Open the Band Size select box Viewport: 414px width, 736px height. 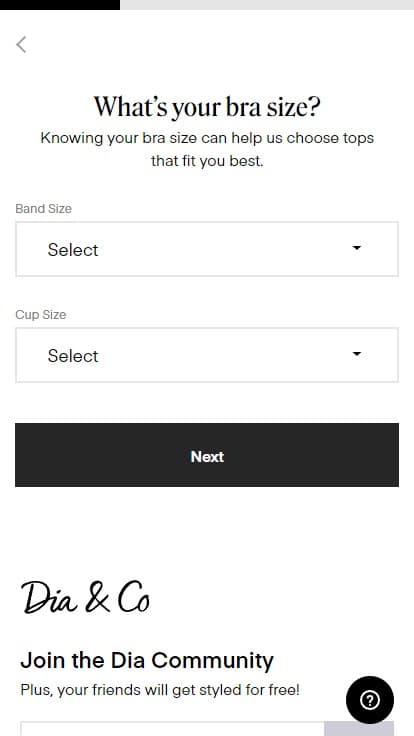pyautogui.click(x=207, y=249)
